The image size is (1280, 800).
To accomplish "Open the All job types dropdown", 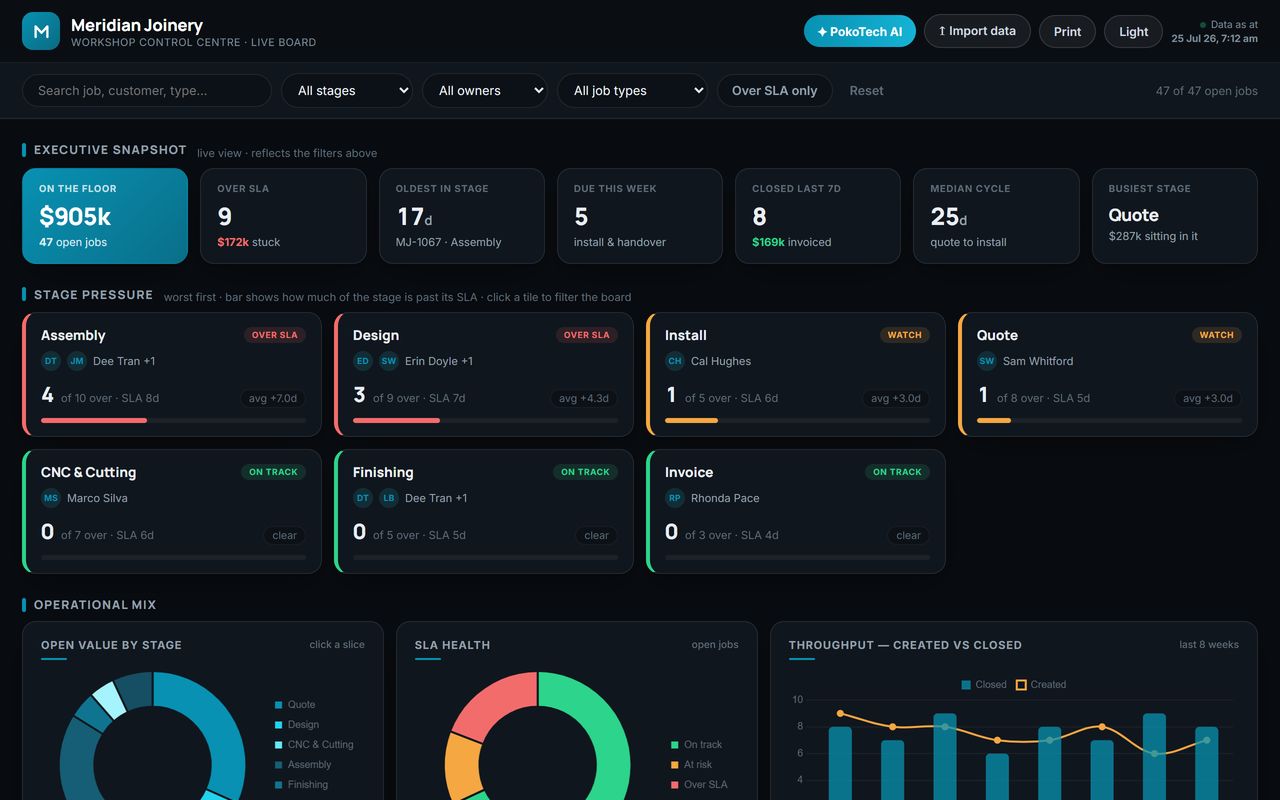I will pos(632,90).
